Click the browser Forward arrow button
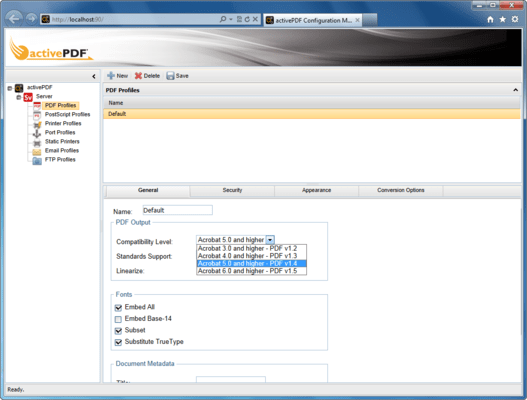527x400 pixels. pos(31,19)
